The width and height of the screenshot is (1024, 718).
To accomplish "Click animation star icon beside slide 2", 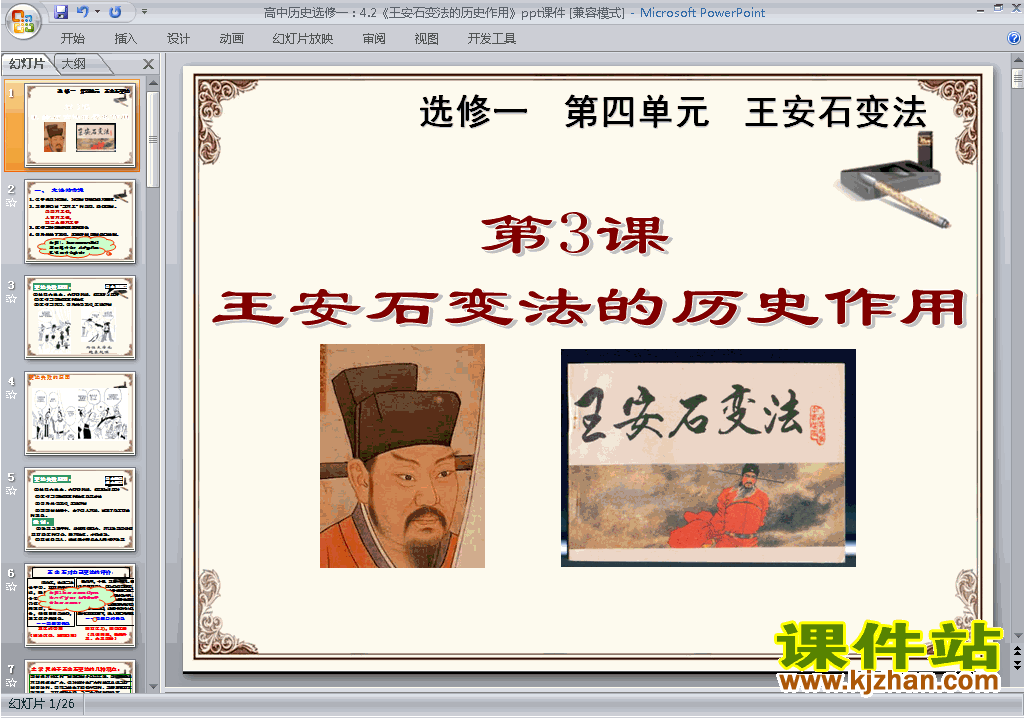I will 11,203.
